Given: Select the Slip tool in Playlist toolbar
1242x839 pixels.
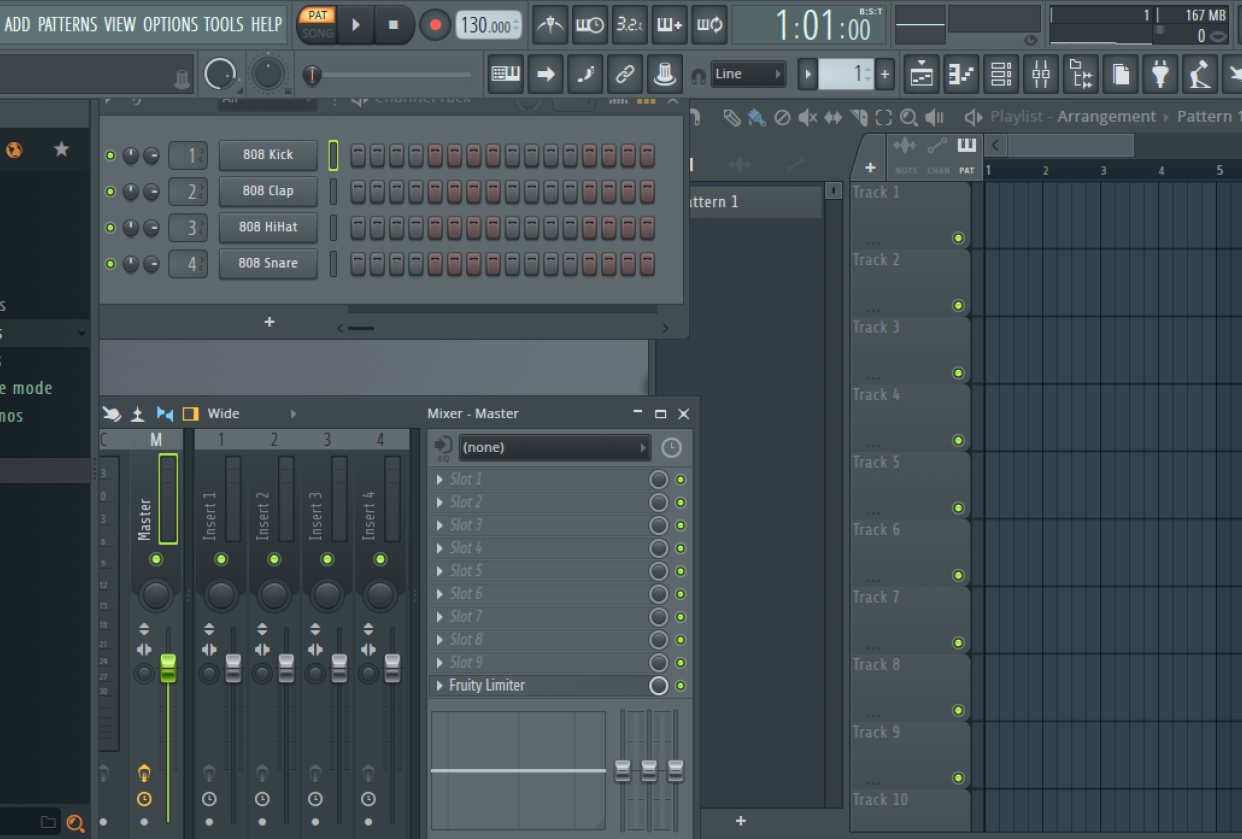Looking at the screenshot, I should pos(832,117).
